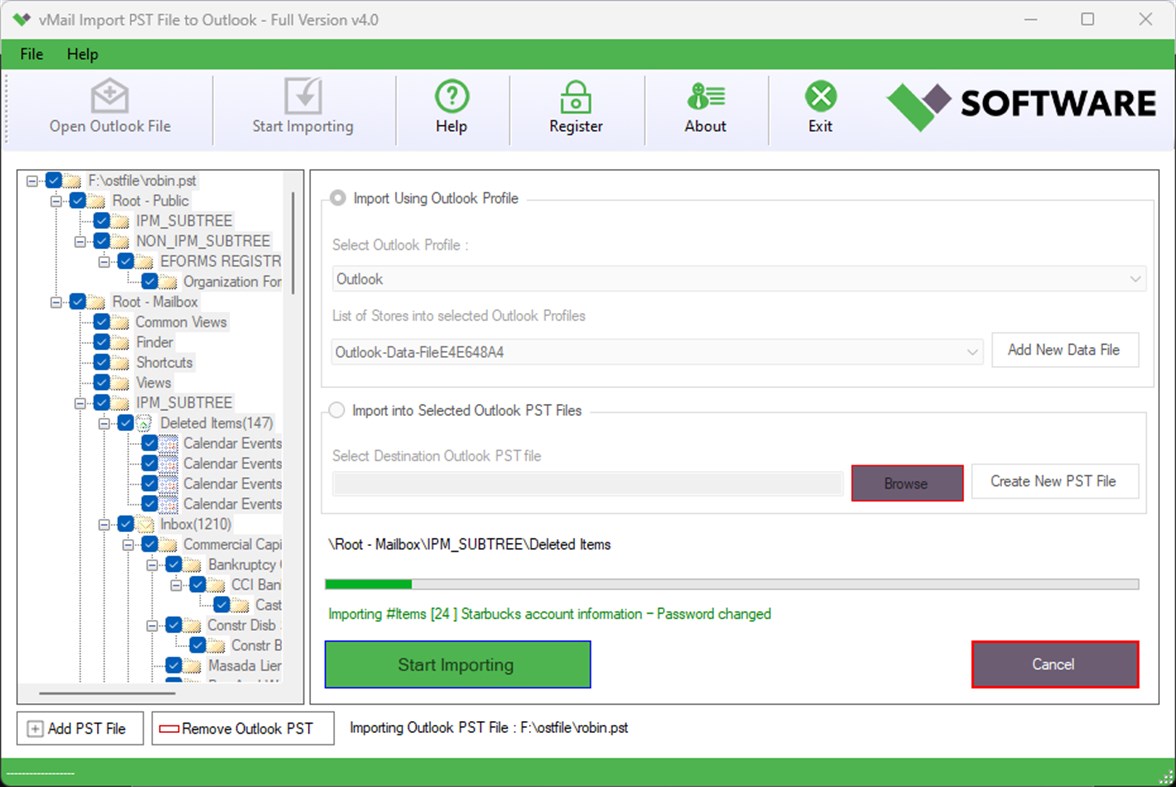1176x787 pixels.
Task: Click the Add PST File icon
Action: click(x=35, y=728)
